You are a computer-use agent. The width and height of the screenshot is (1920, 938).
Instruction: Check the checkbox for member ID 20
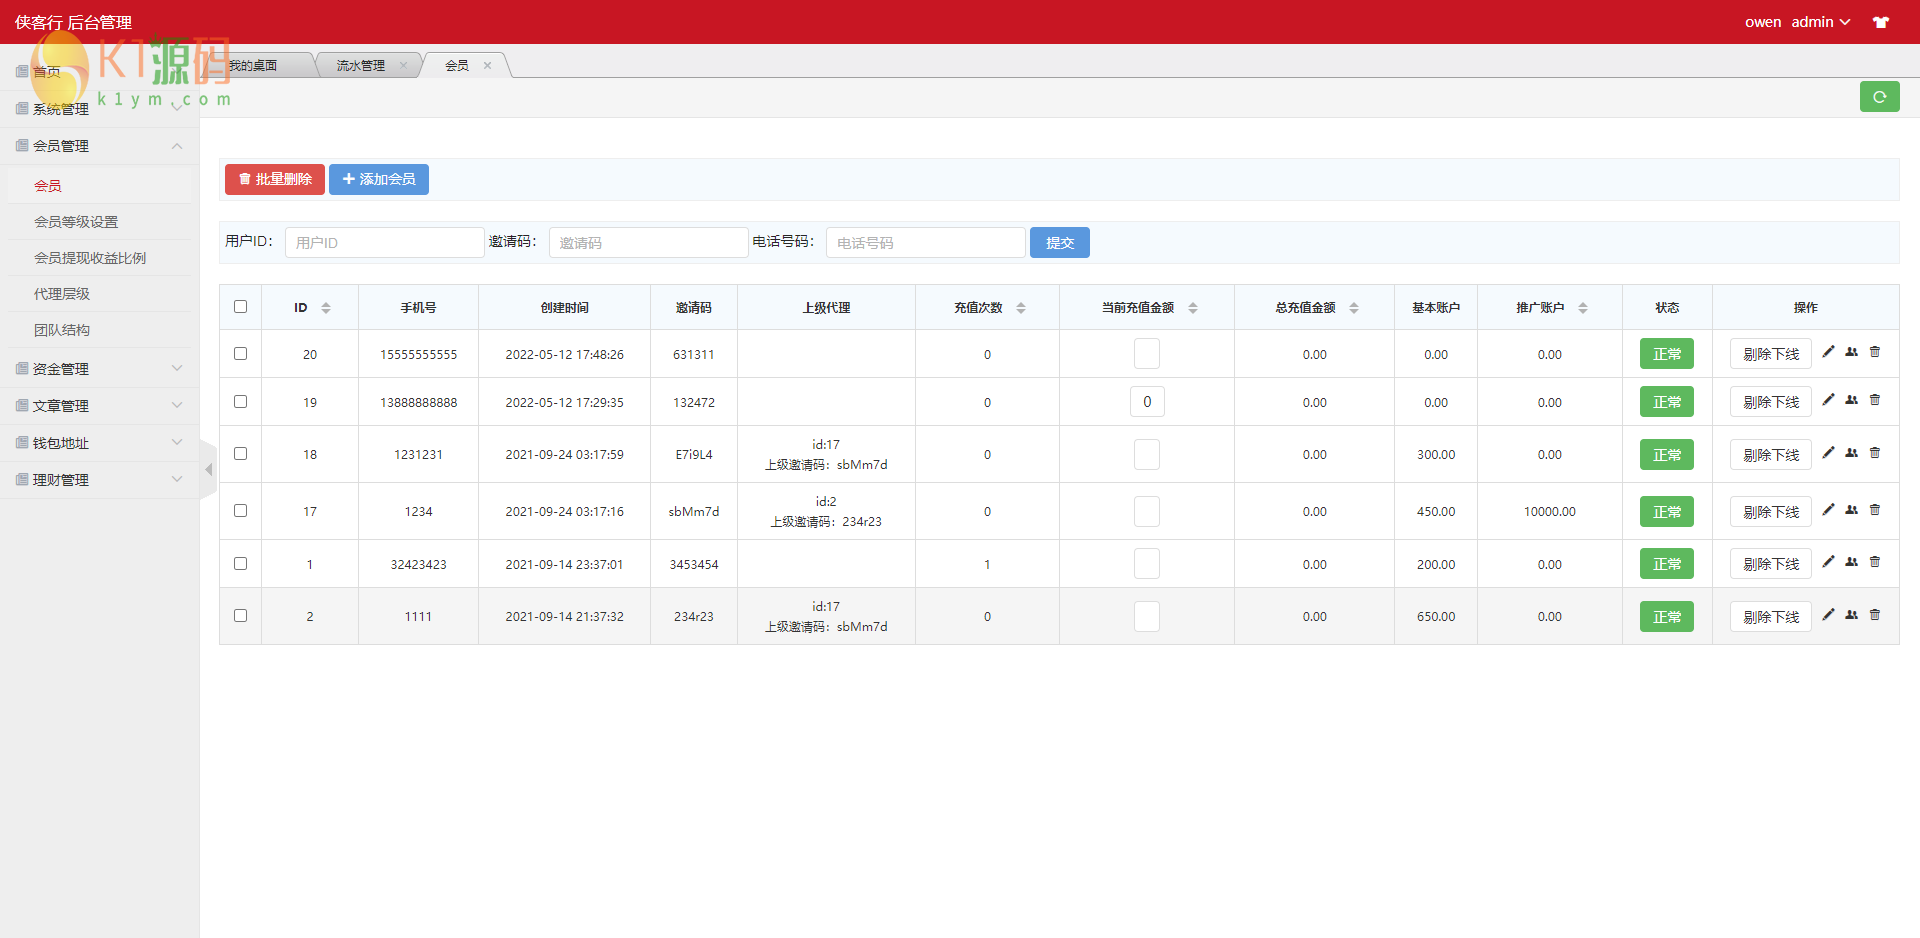coord(240,354)
